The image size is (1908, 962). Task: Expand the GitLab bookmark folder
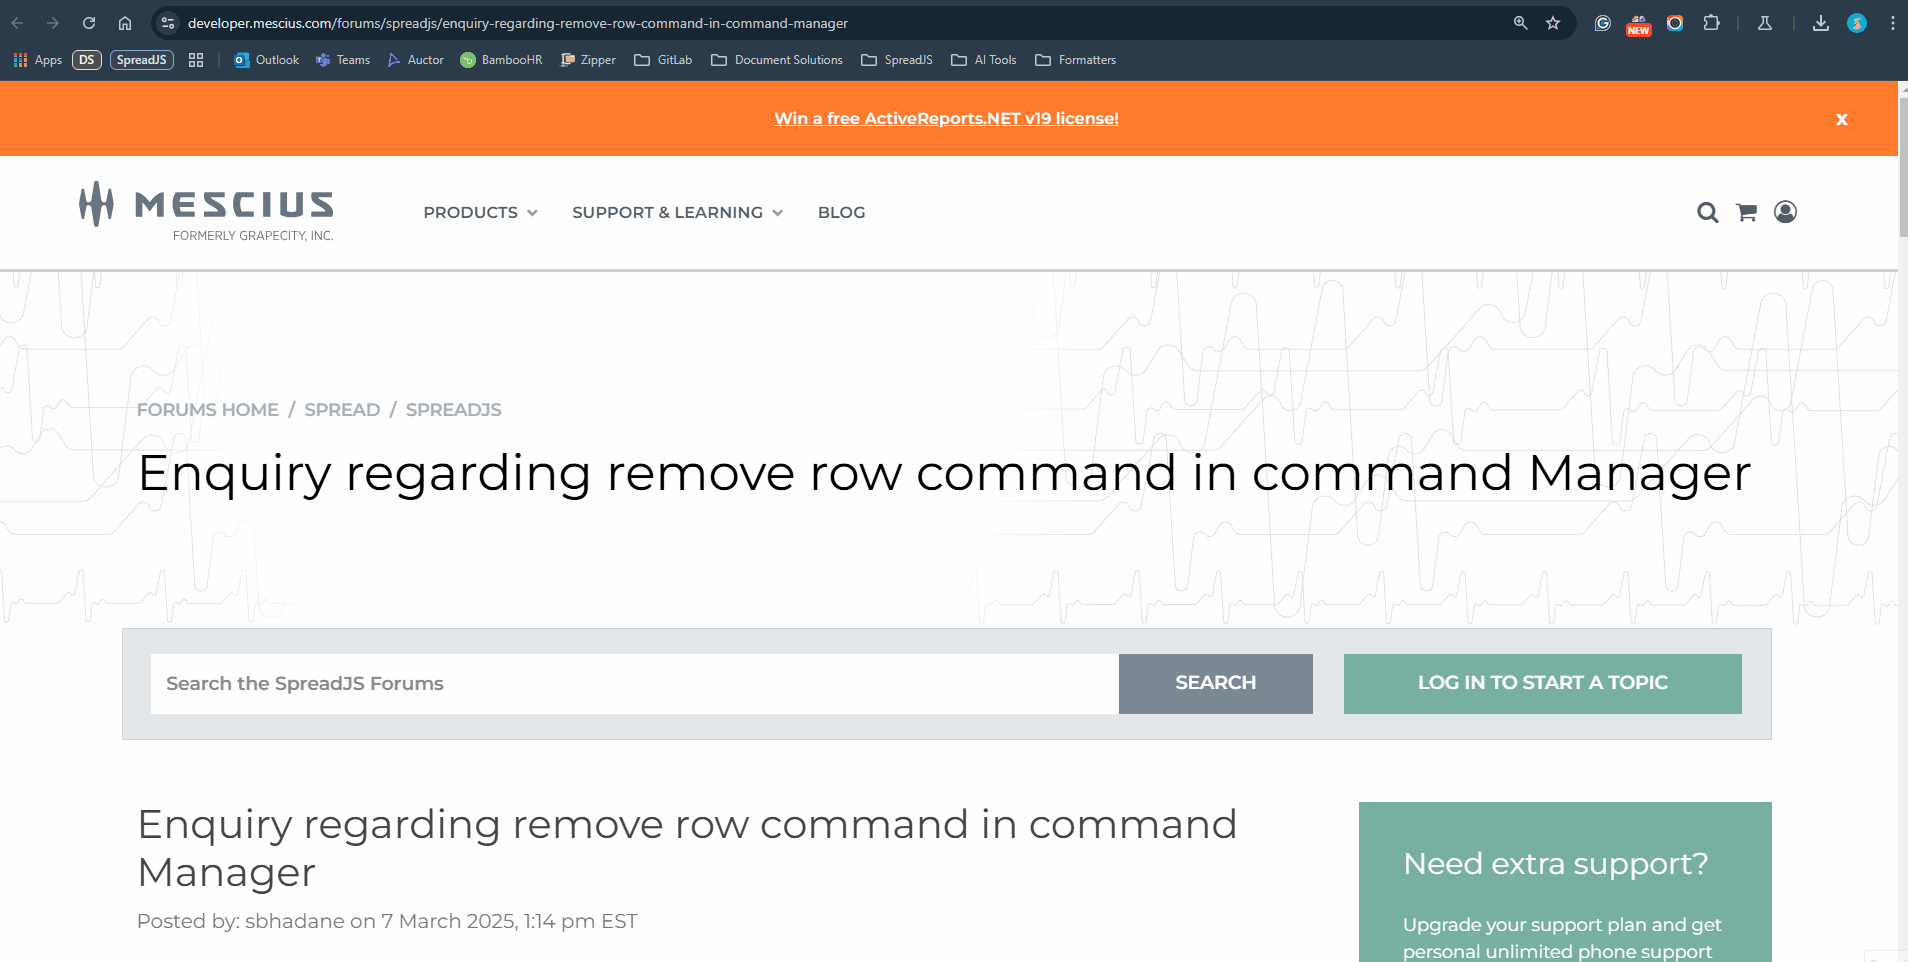click(663, 60)
